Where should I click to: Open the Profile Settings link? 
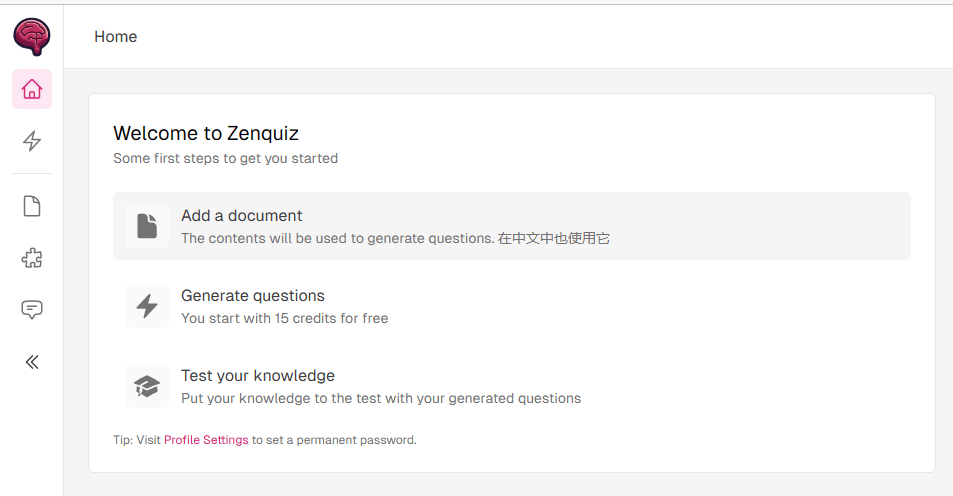click(x=206, y=440)
